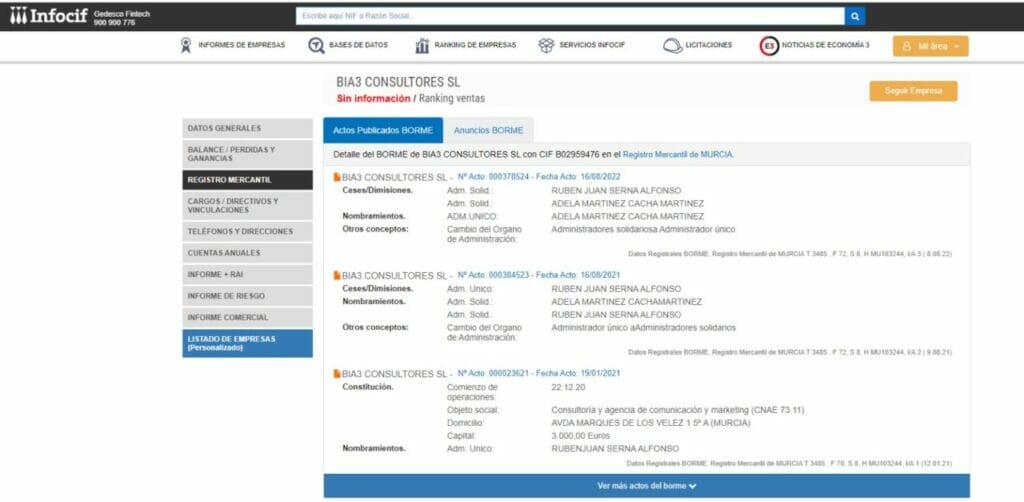Select Listado de Empresas (Personalizado)
Screen dimensions: 1024x502
pos(247,343)
